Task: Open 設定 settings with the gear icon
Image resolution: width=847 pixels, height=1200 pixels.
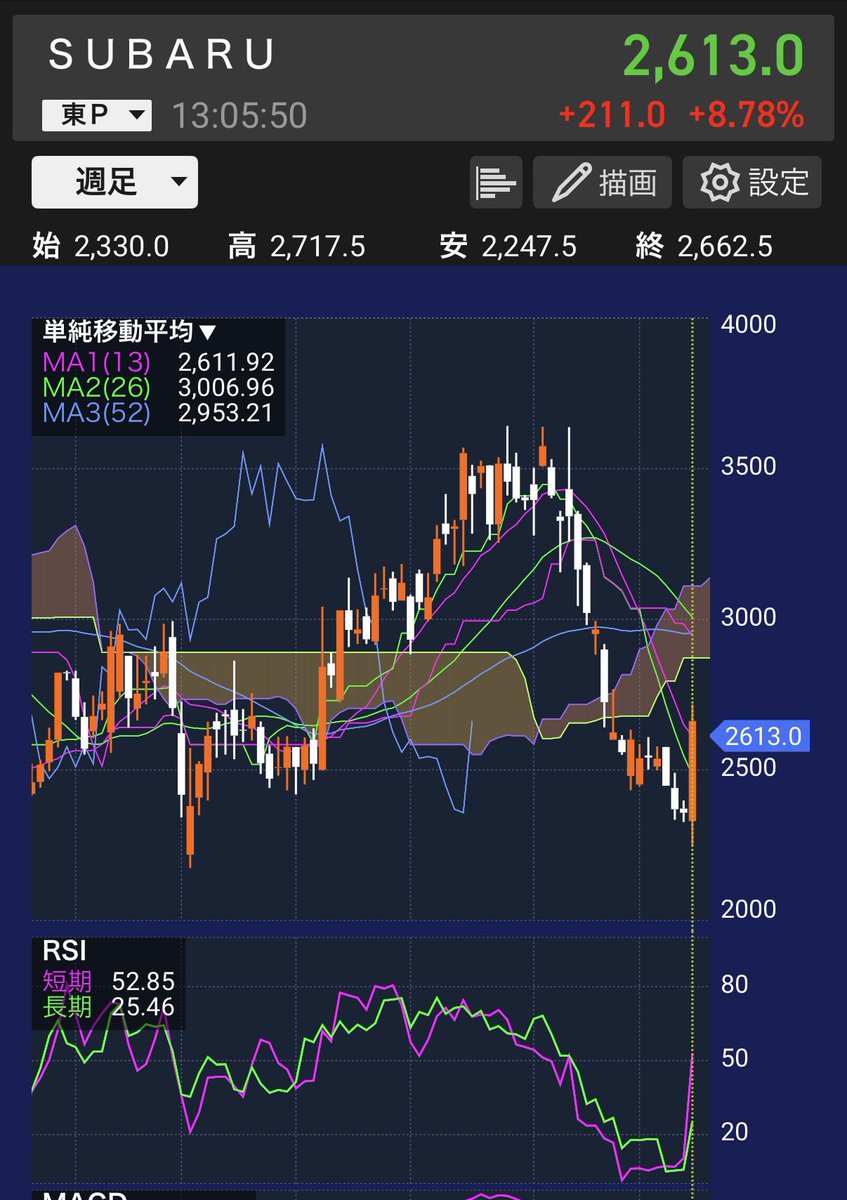Action: click(x=753, y=182)
